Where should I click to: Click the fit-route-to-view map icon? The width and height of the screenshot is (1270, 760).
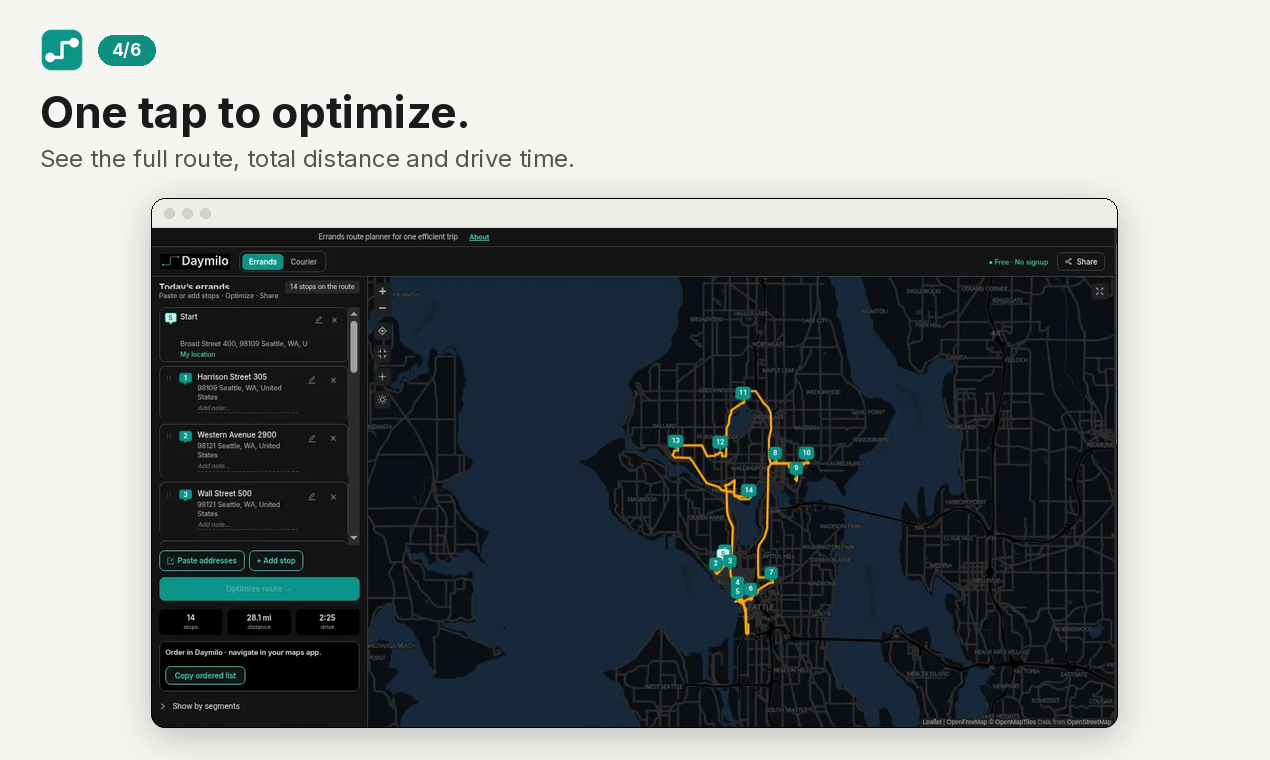[x=382, y=353]
